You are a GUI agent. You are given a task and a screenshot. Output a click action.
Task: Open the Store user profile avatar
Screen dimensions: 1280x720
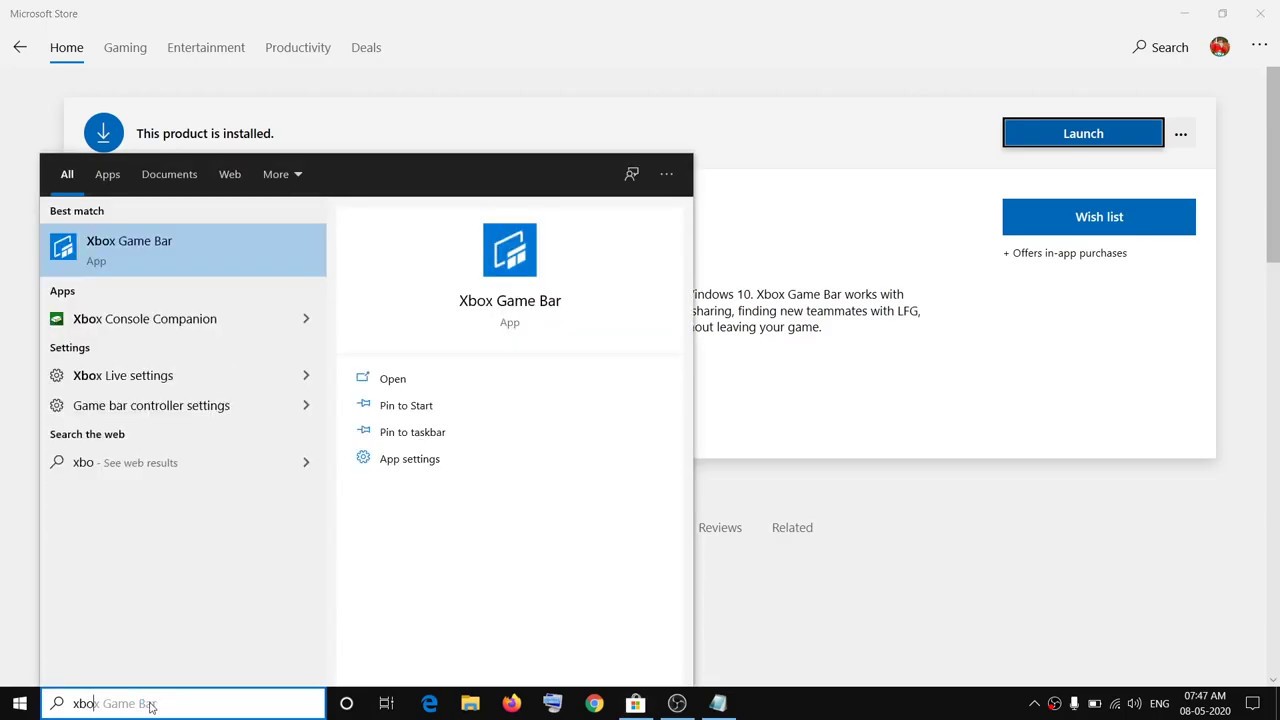point(1219,47)
